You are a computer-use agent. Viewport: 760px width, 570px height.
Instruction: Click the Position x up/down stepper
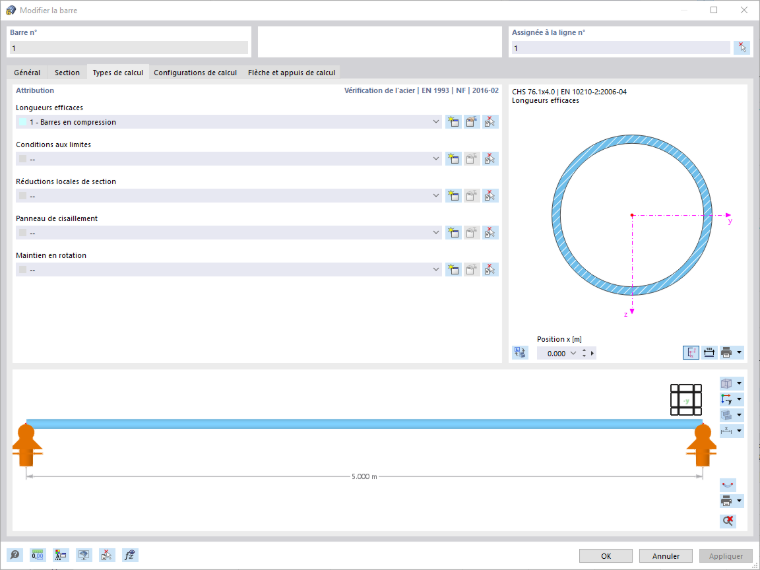[584, 353]
